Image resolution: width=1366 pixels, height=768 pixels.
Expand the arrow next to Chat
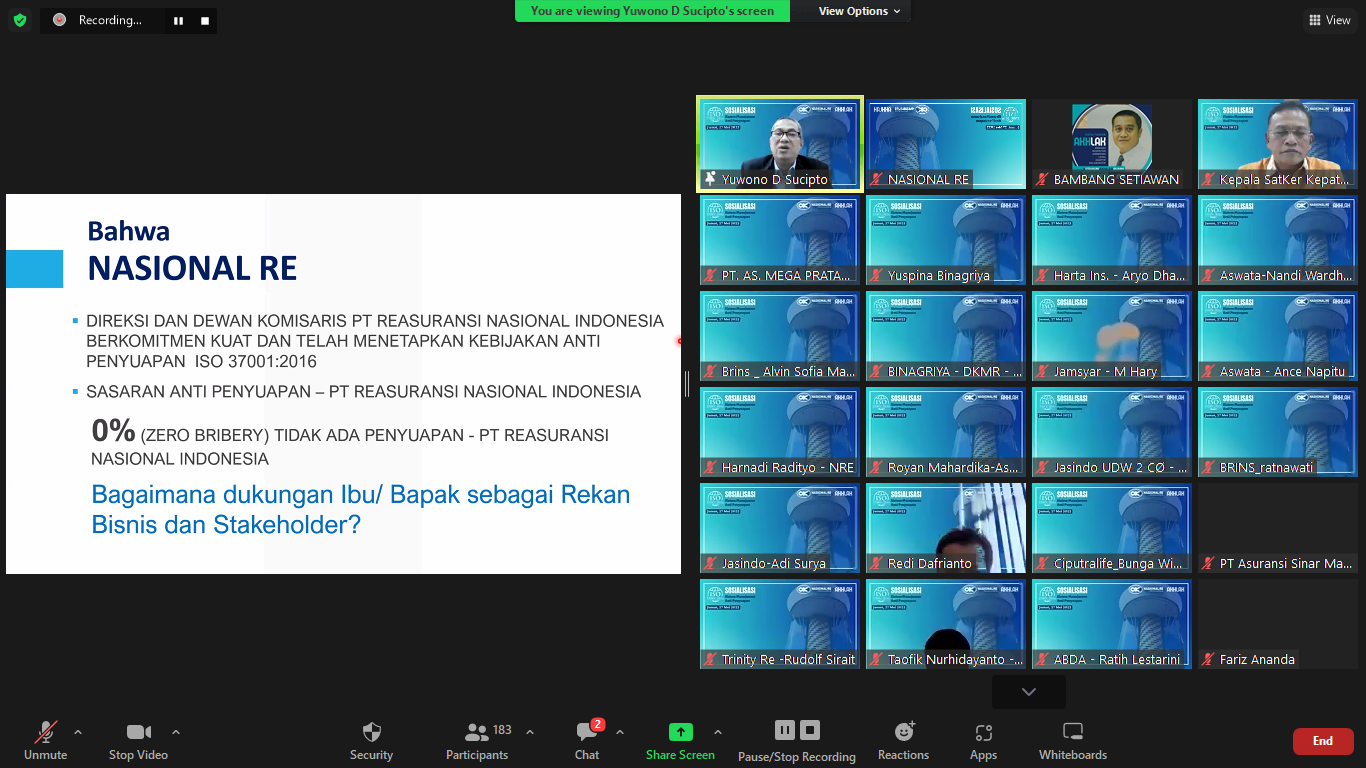[620, 732]
